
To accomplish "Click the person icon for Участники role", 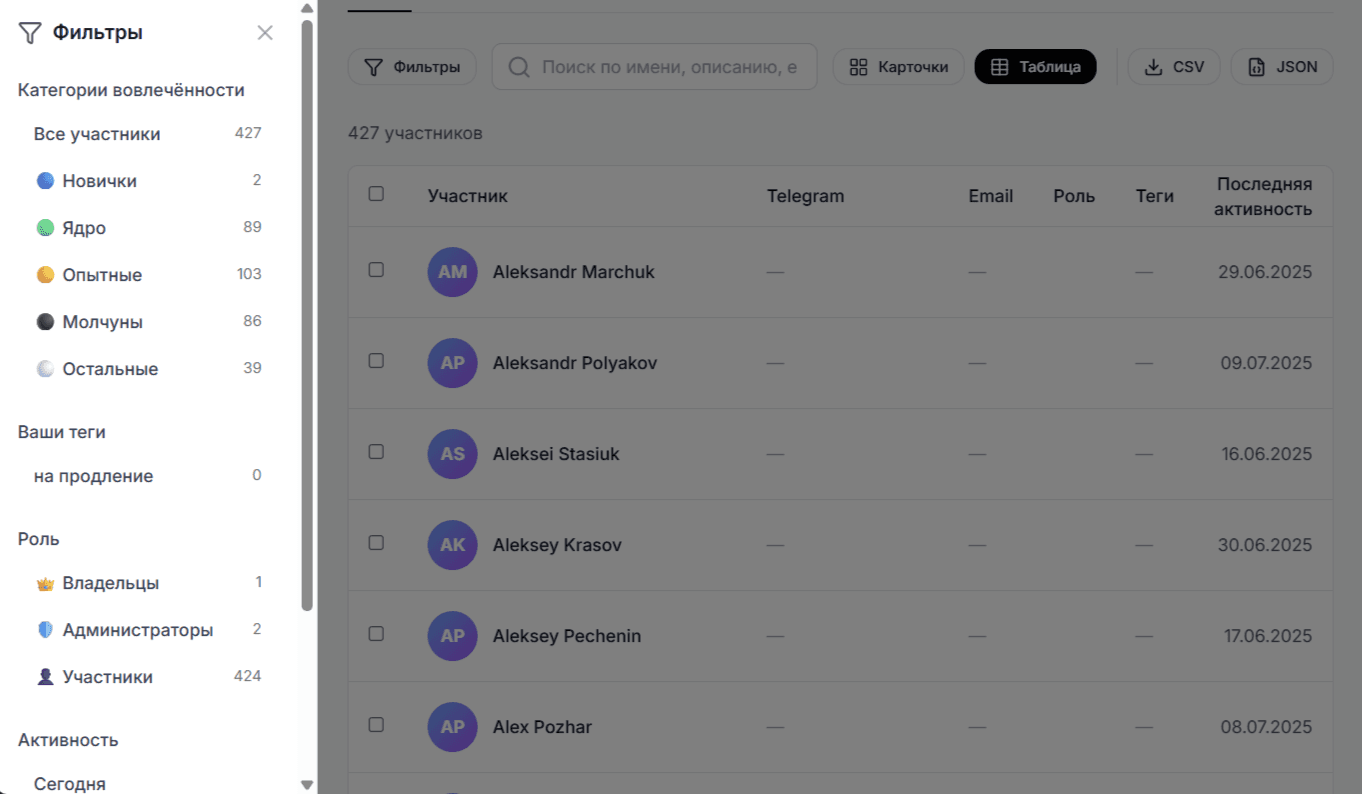I will (x=45, y=677).
